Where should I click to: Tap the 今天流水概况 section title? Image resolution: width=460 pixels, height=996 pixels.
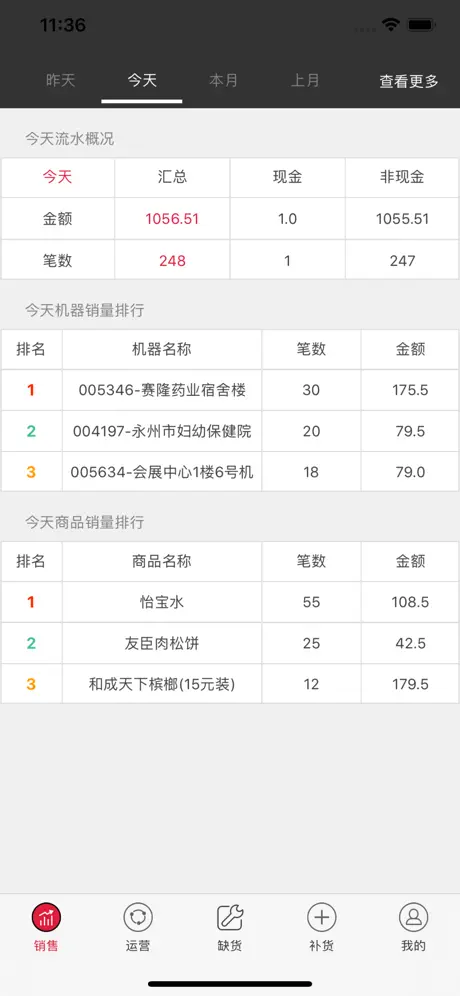(70, 139)
